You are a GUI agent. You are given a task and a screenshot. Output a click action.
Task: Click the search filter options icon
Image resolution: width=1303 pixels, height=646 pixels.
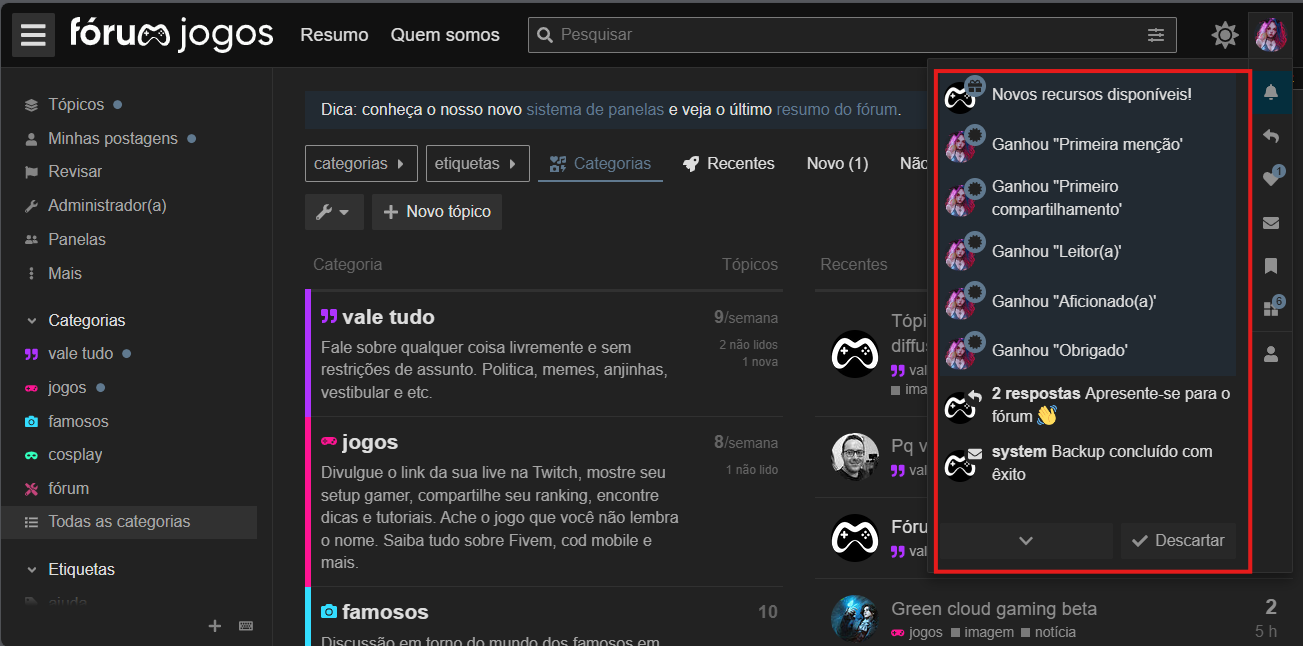pos(1156,35)
